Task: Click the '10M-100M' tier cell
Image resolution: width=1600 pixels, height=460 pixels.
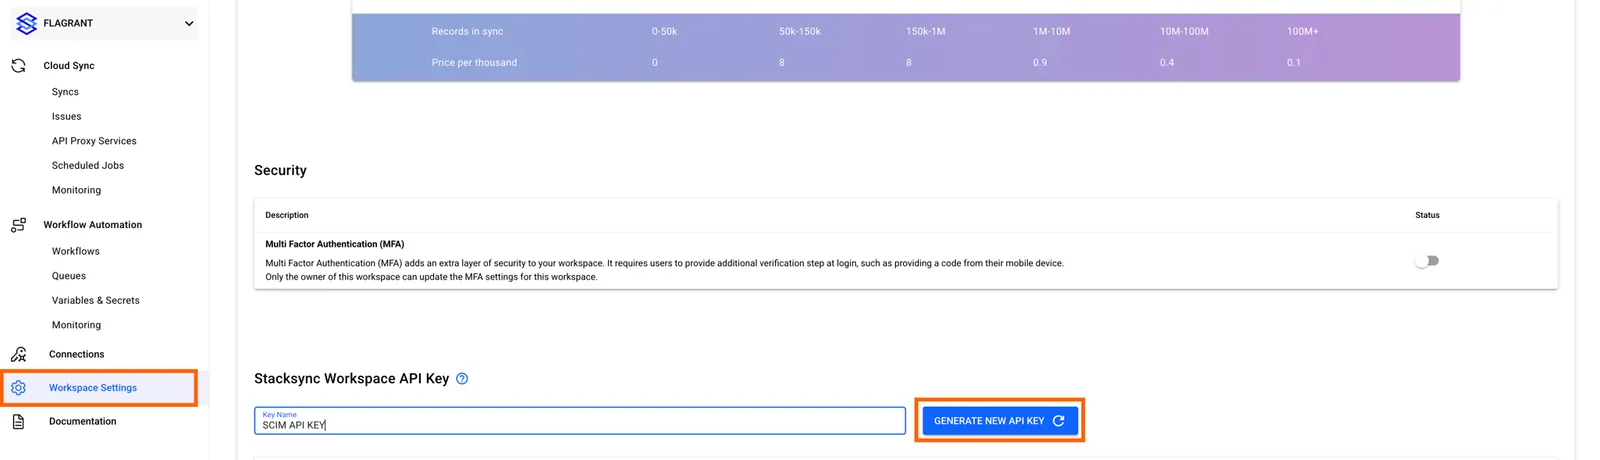Action: 1184,32
